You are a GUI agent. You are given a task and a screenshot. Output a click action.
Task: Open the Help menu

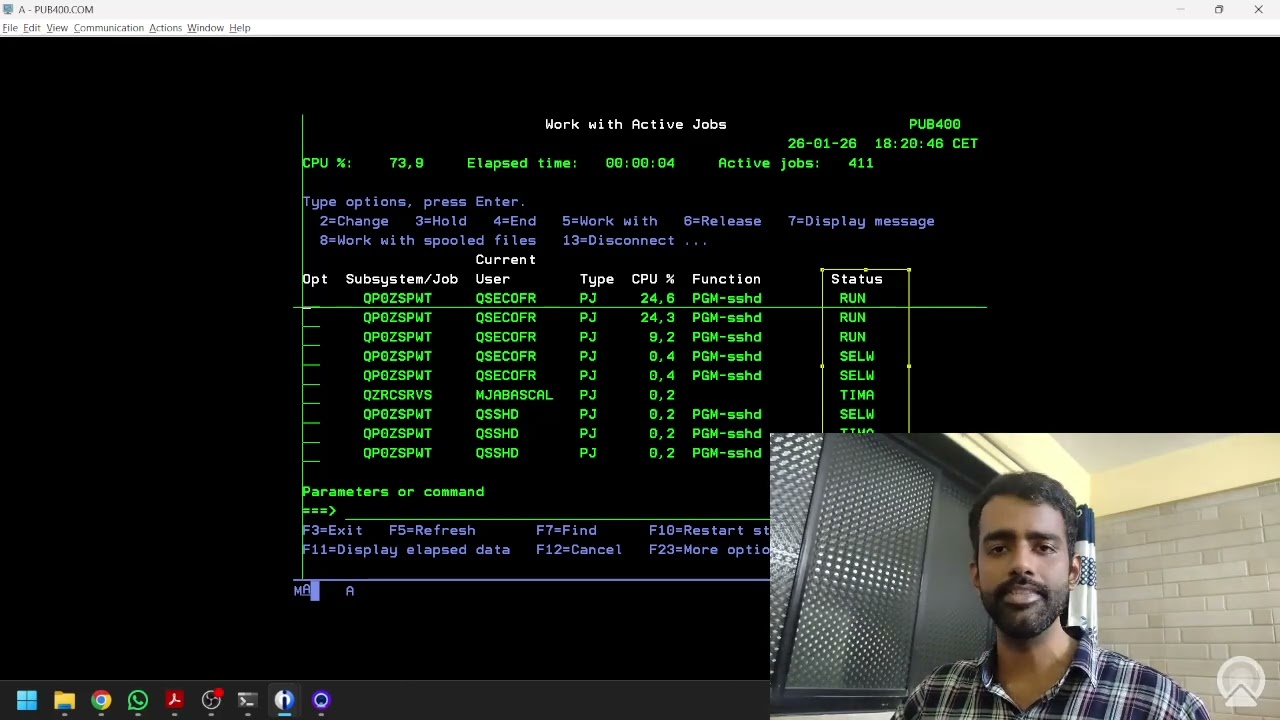tap(240, 28)
